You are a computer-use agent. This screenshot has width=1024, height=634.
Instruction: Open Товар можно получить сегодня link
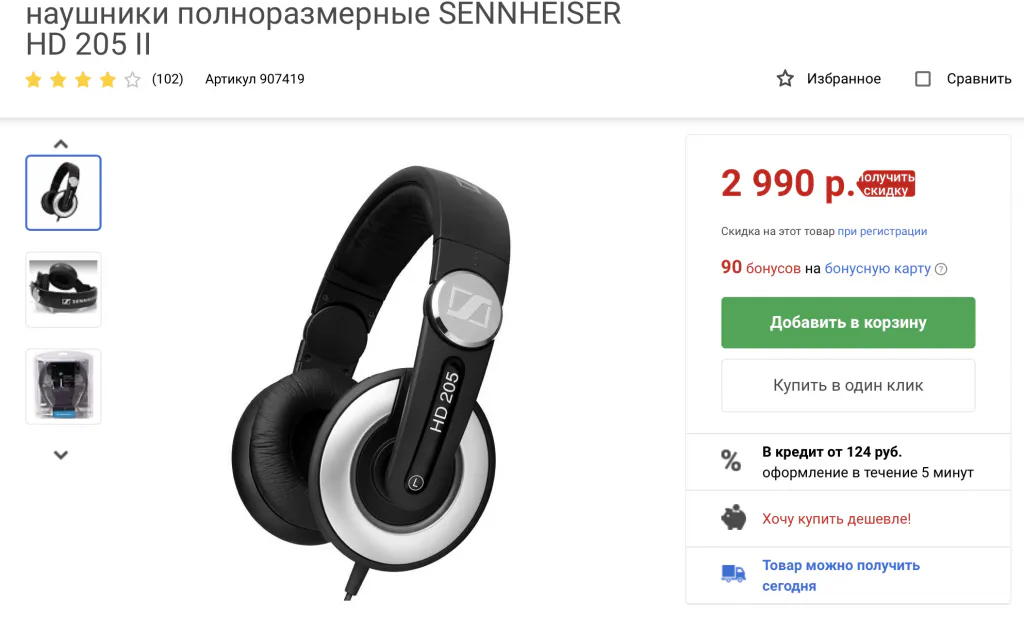[x=840, y=575]
